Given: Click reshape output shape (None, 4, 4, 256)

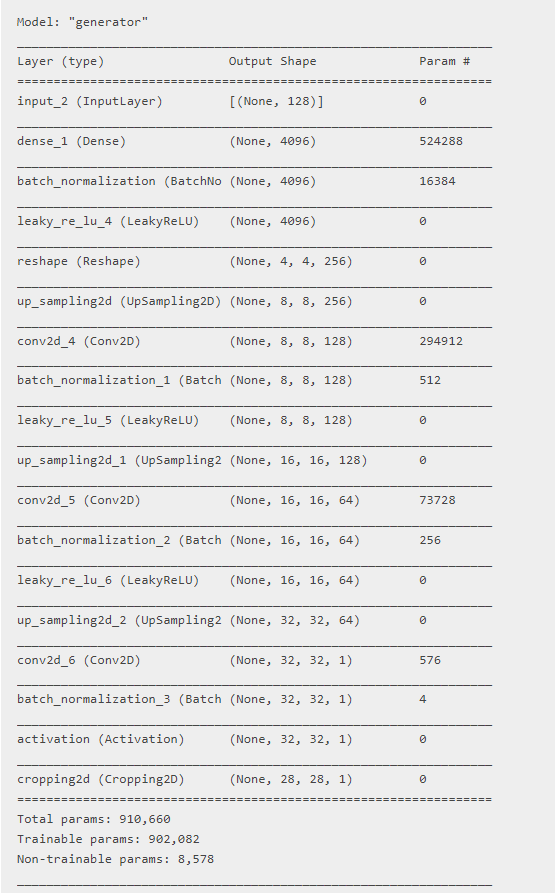Looking at the screenshot, I should (x=291, y=261).
